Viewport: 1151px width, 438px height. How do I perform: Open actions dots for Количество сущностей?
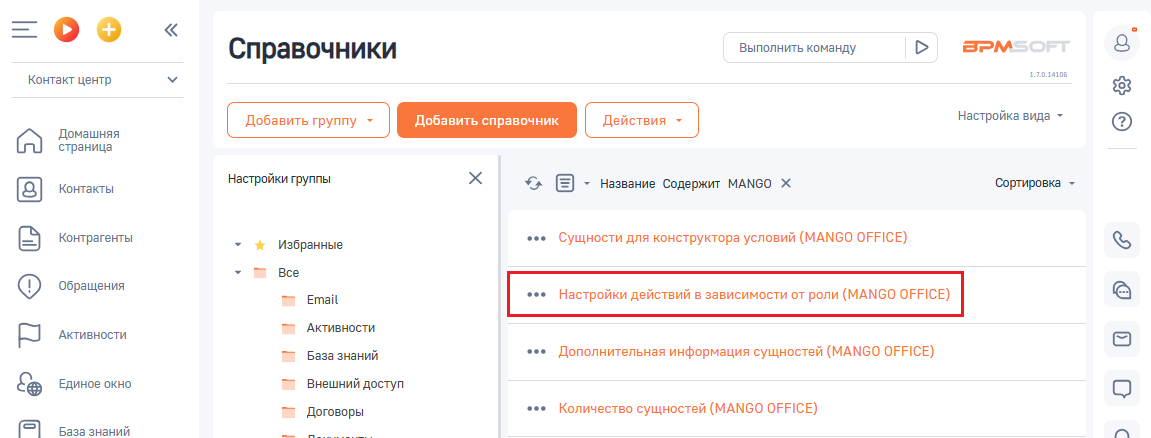pos(537,409)
